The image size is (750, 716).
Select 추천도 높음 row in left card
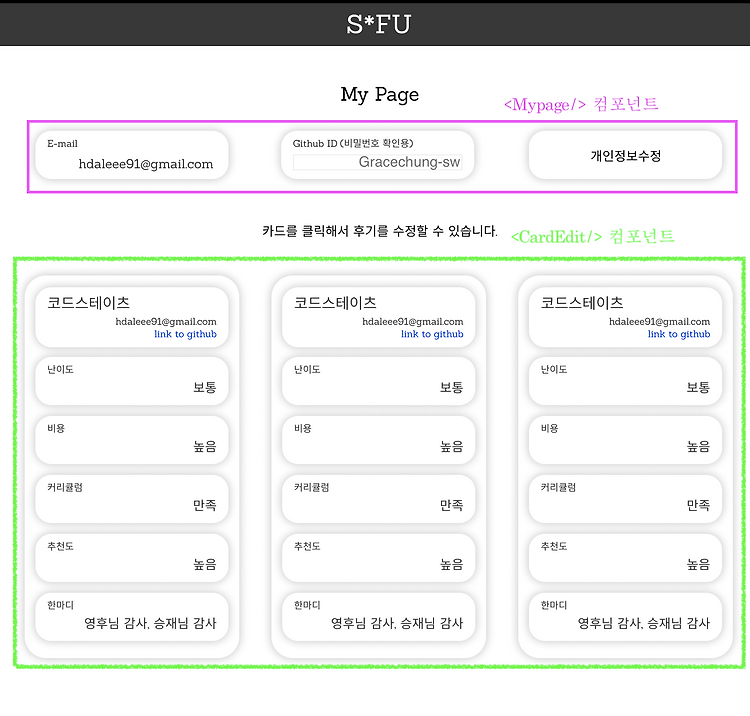coord(132,558)
